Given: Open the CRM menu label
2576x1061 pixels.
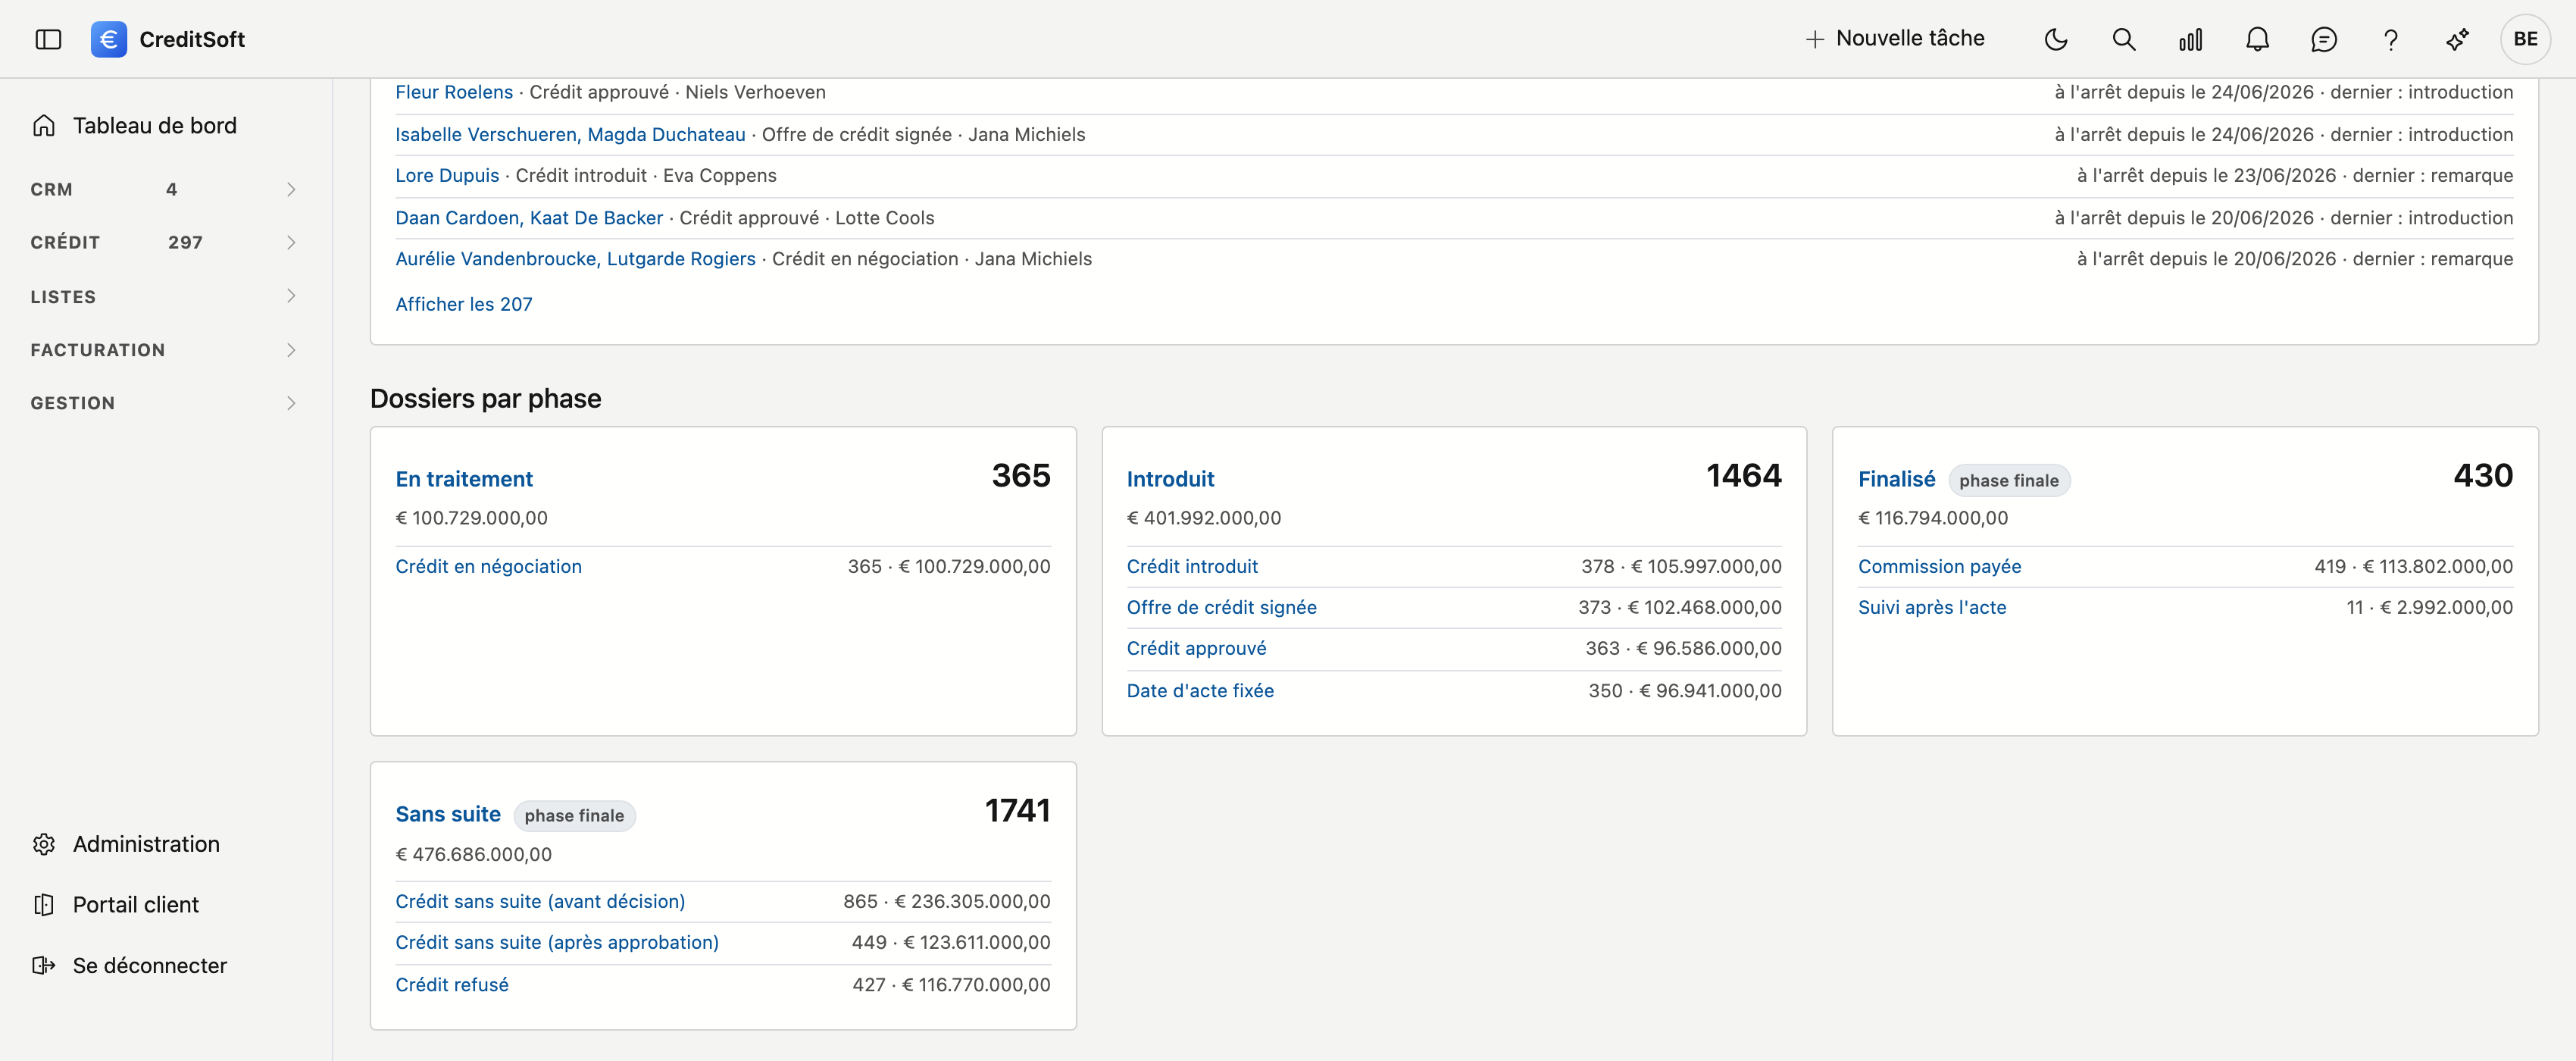Looking at the screenshot, I should [x=51, y=189].
